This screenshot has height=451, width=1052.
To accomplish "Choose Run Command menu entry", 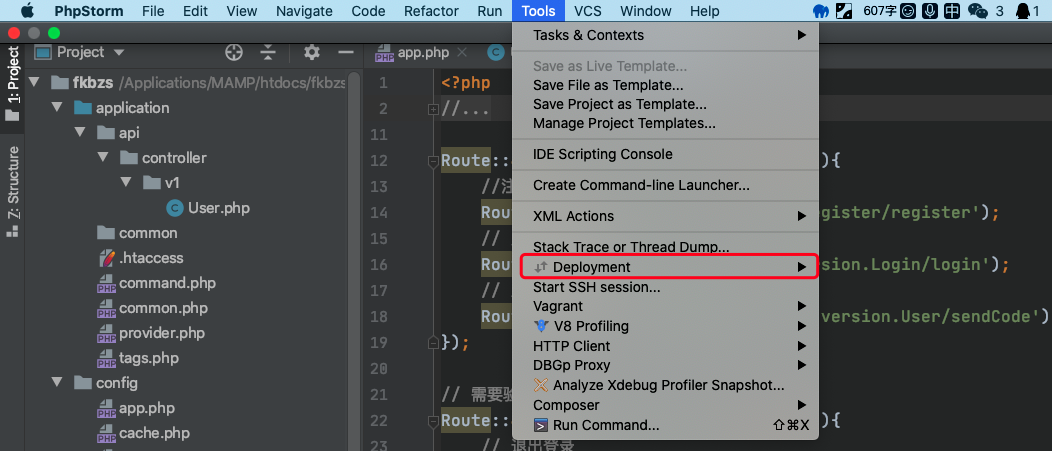I will pos(606,425).
